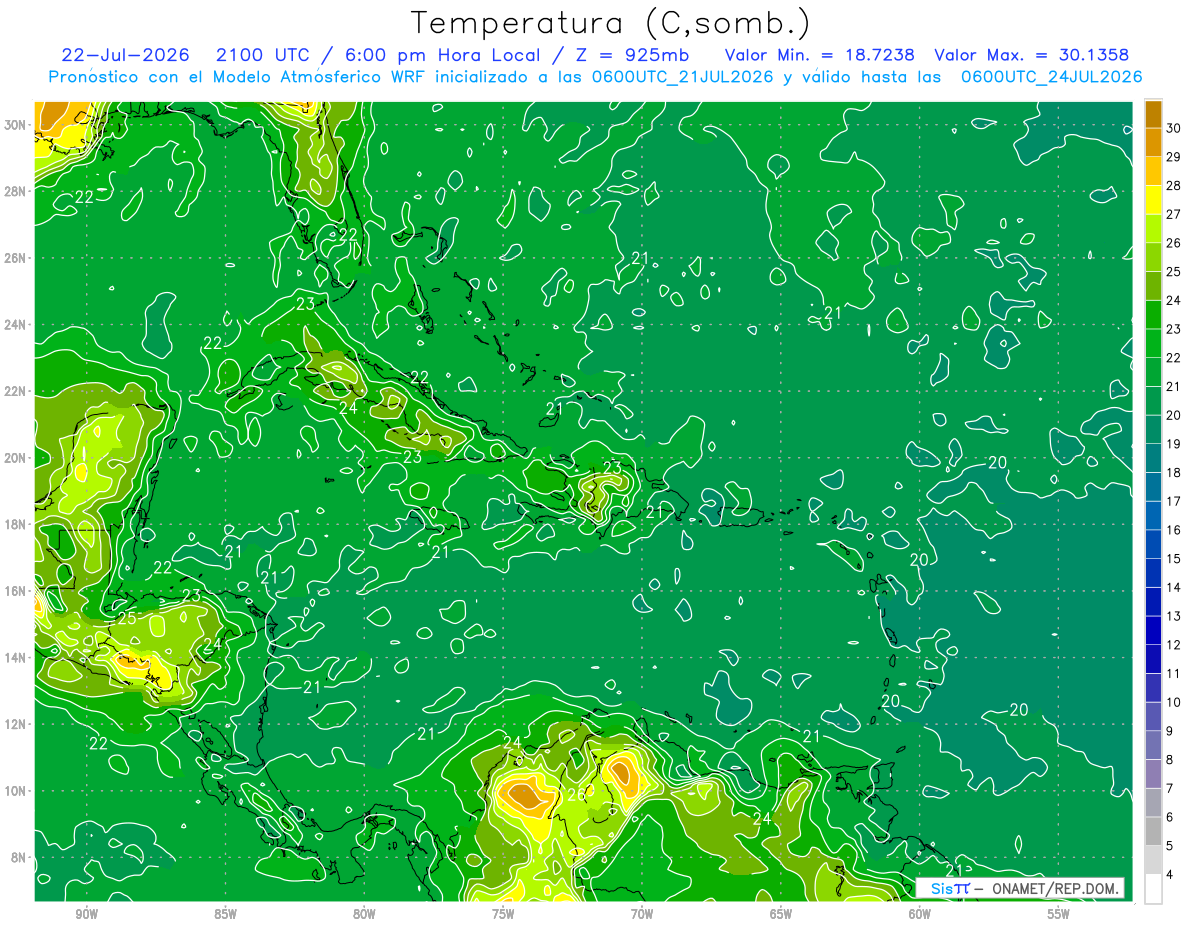The height and width of the screenshot is (927, 1200).
Task: Click the '14N' latitude axis label
Action: [x=17, y=658]
